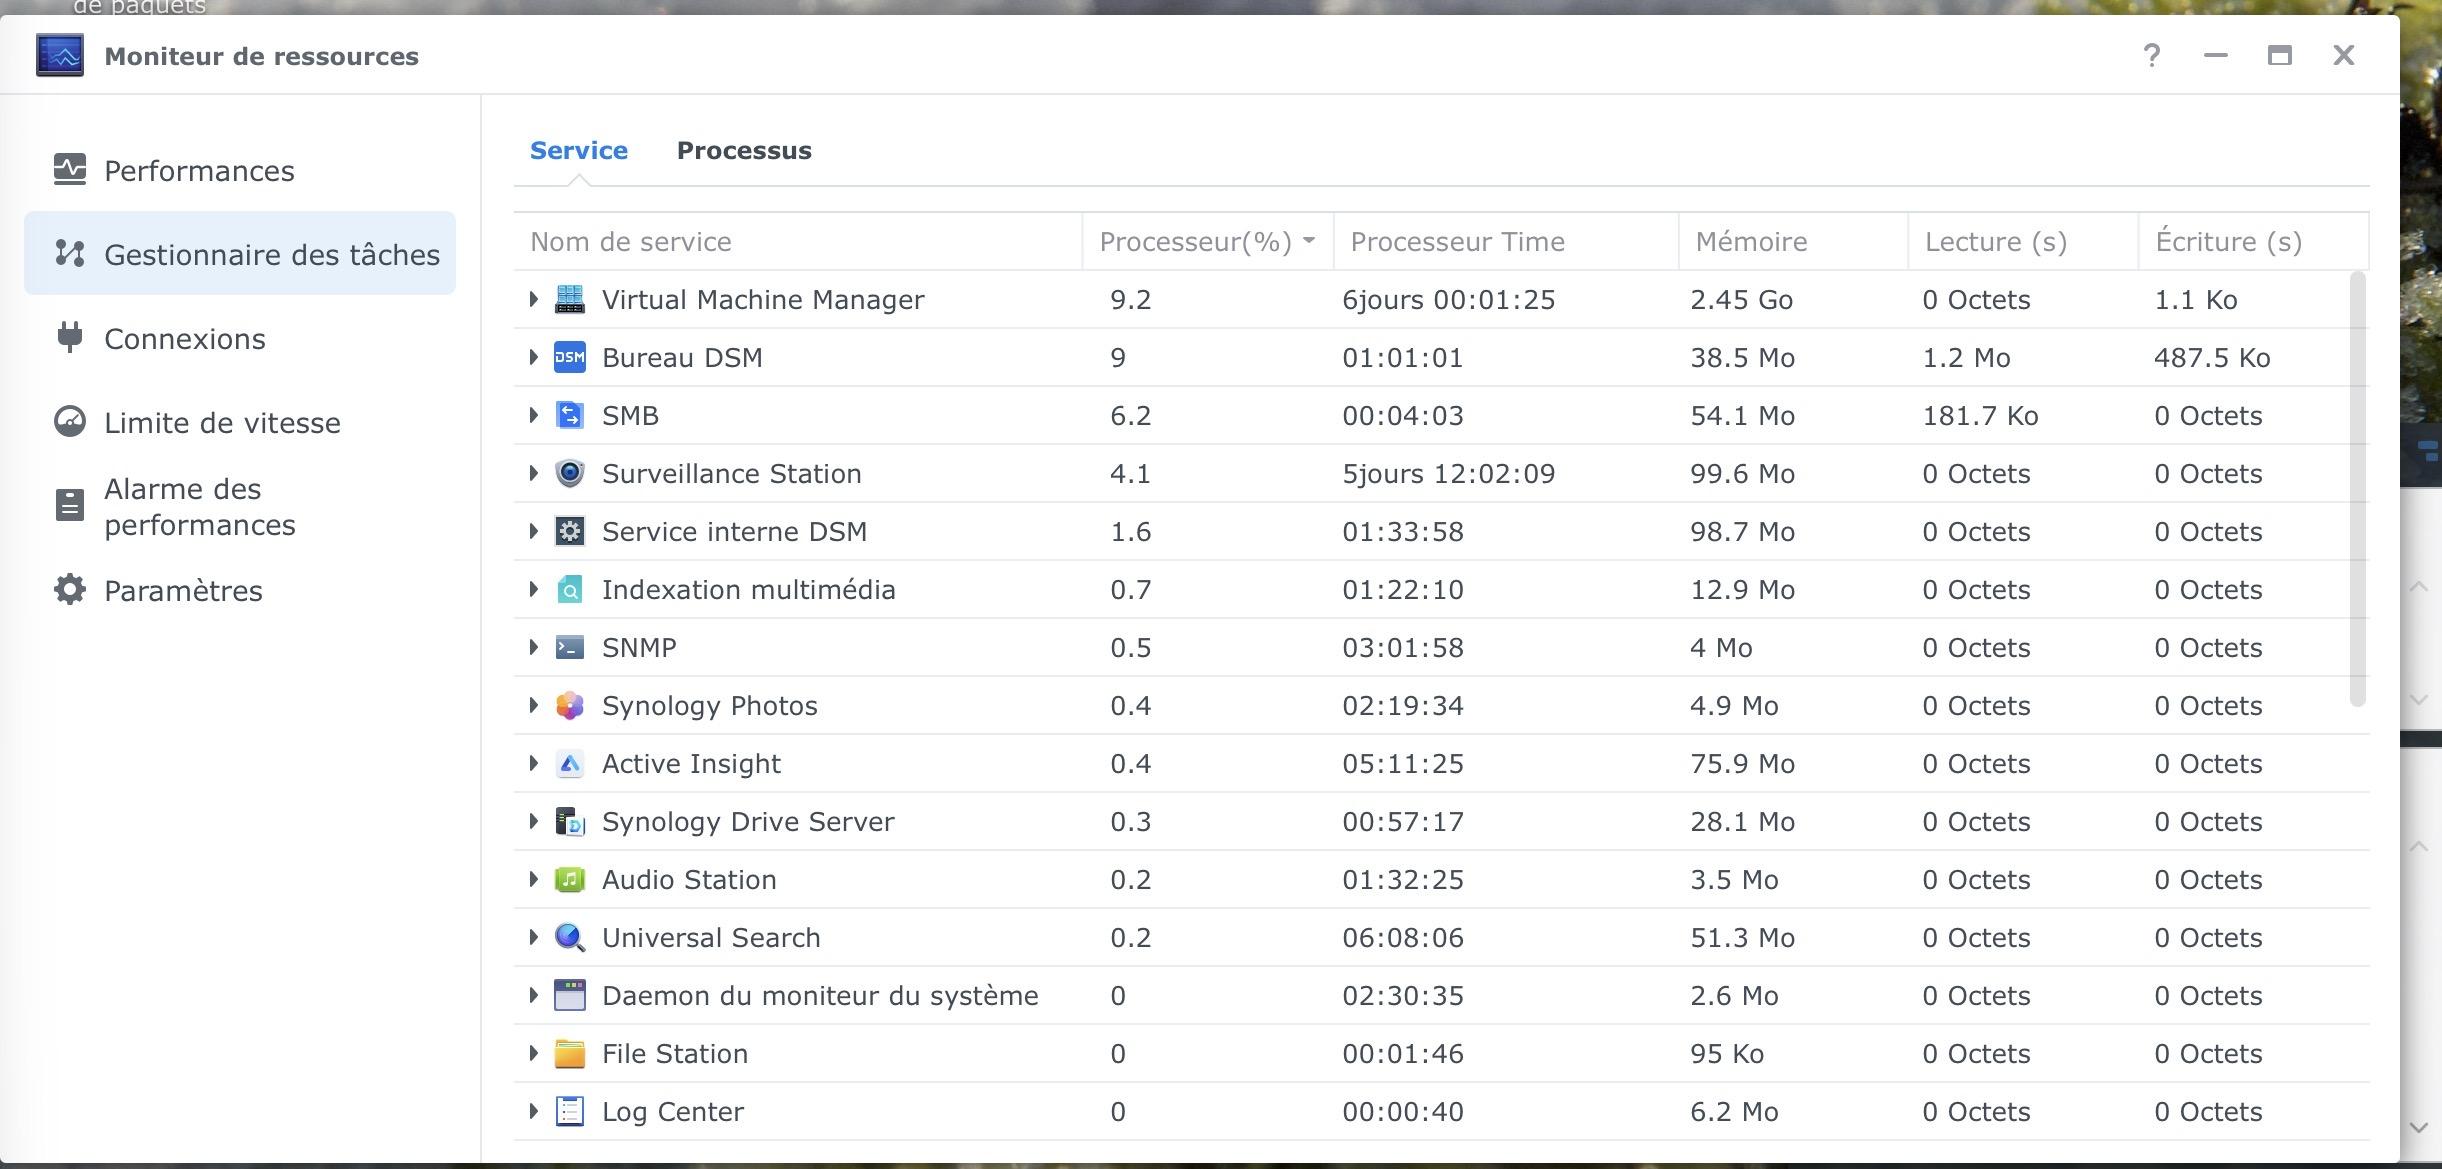The image size is (2442, 1169).
Task: Expand the Log Center row
Action: (533, 1111)
